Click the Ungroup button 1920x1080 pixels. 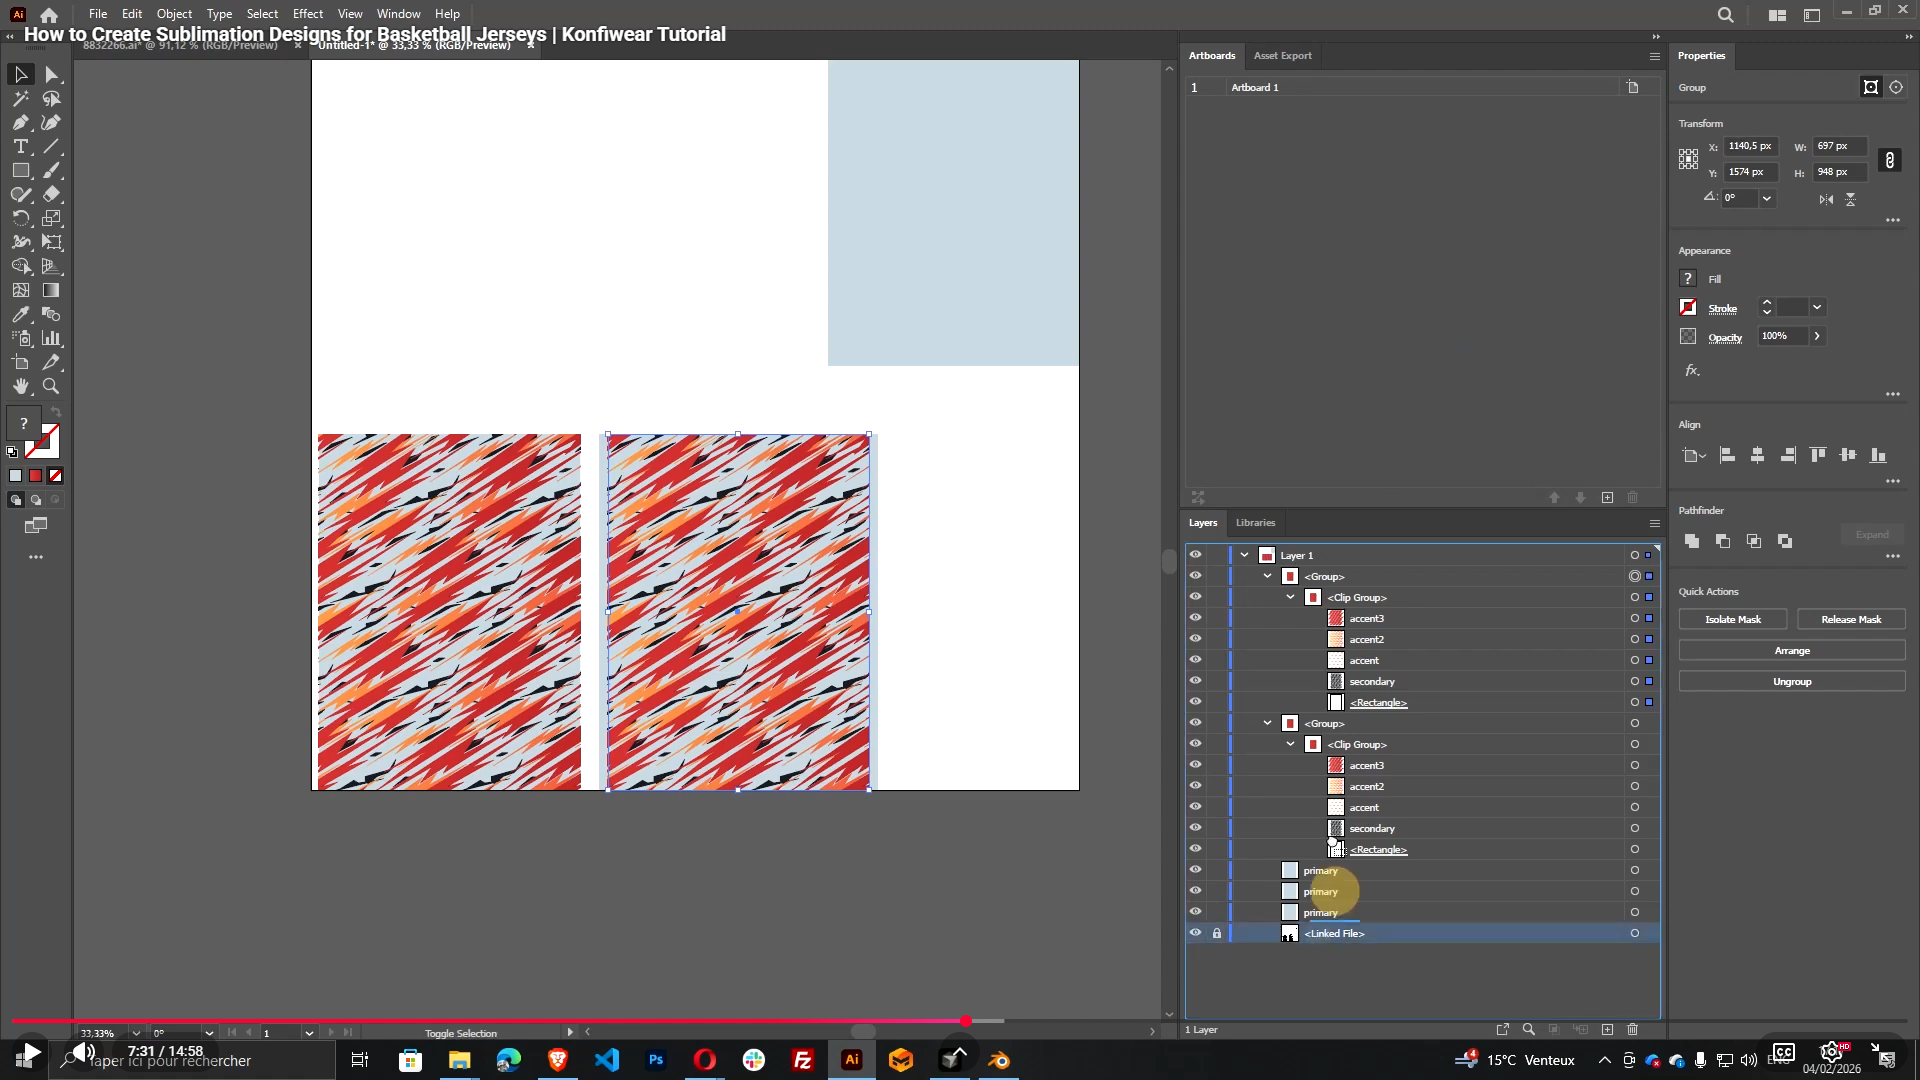[1791, 681]
